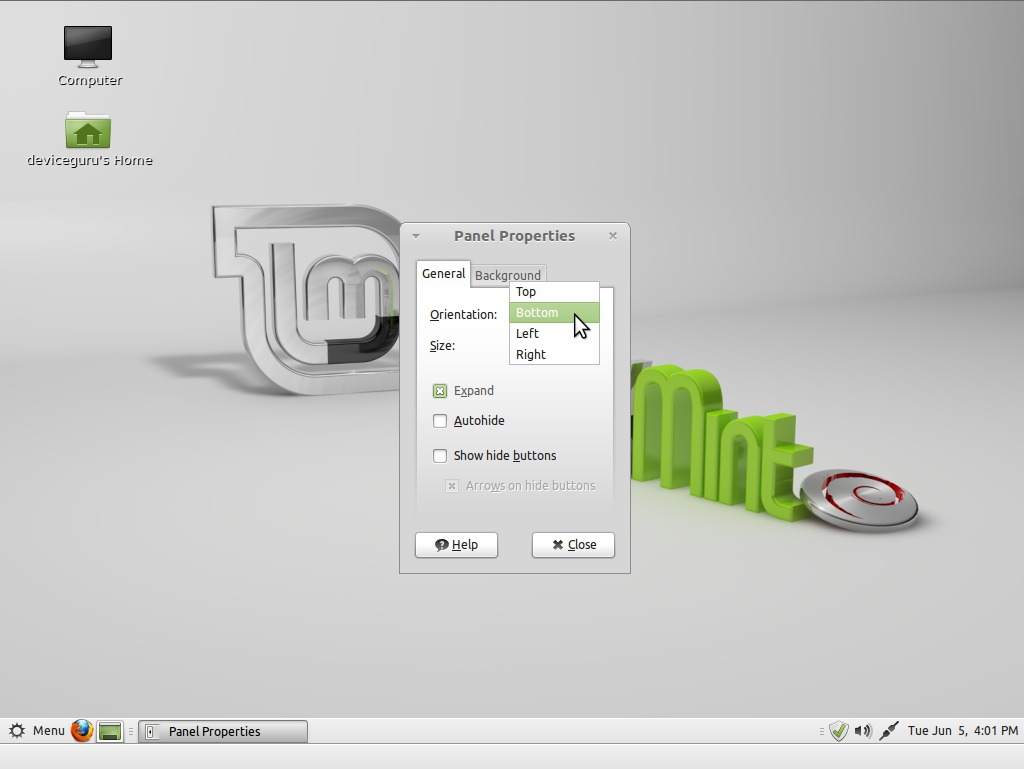
Task: Click the Menu label on panel
Action: [49, 730]
